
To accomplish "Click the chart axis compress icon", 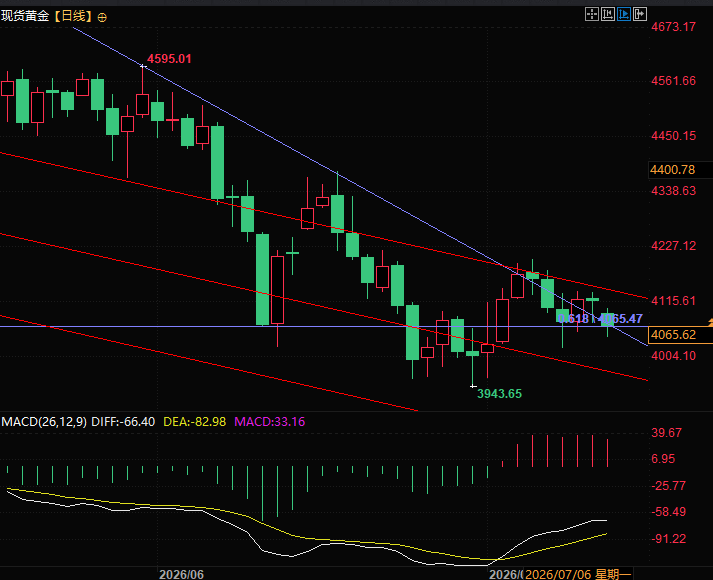I will 608,15.
